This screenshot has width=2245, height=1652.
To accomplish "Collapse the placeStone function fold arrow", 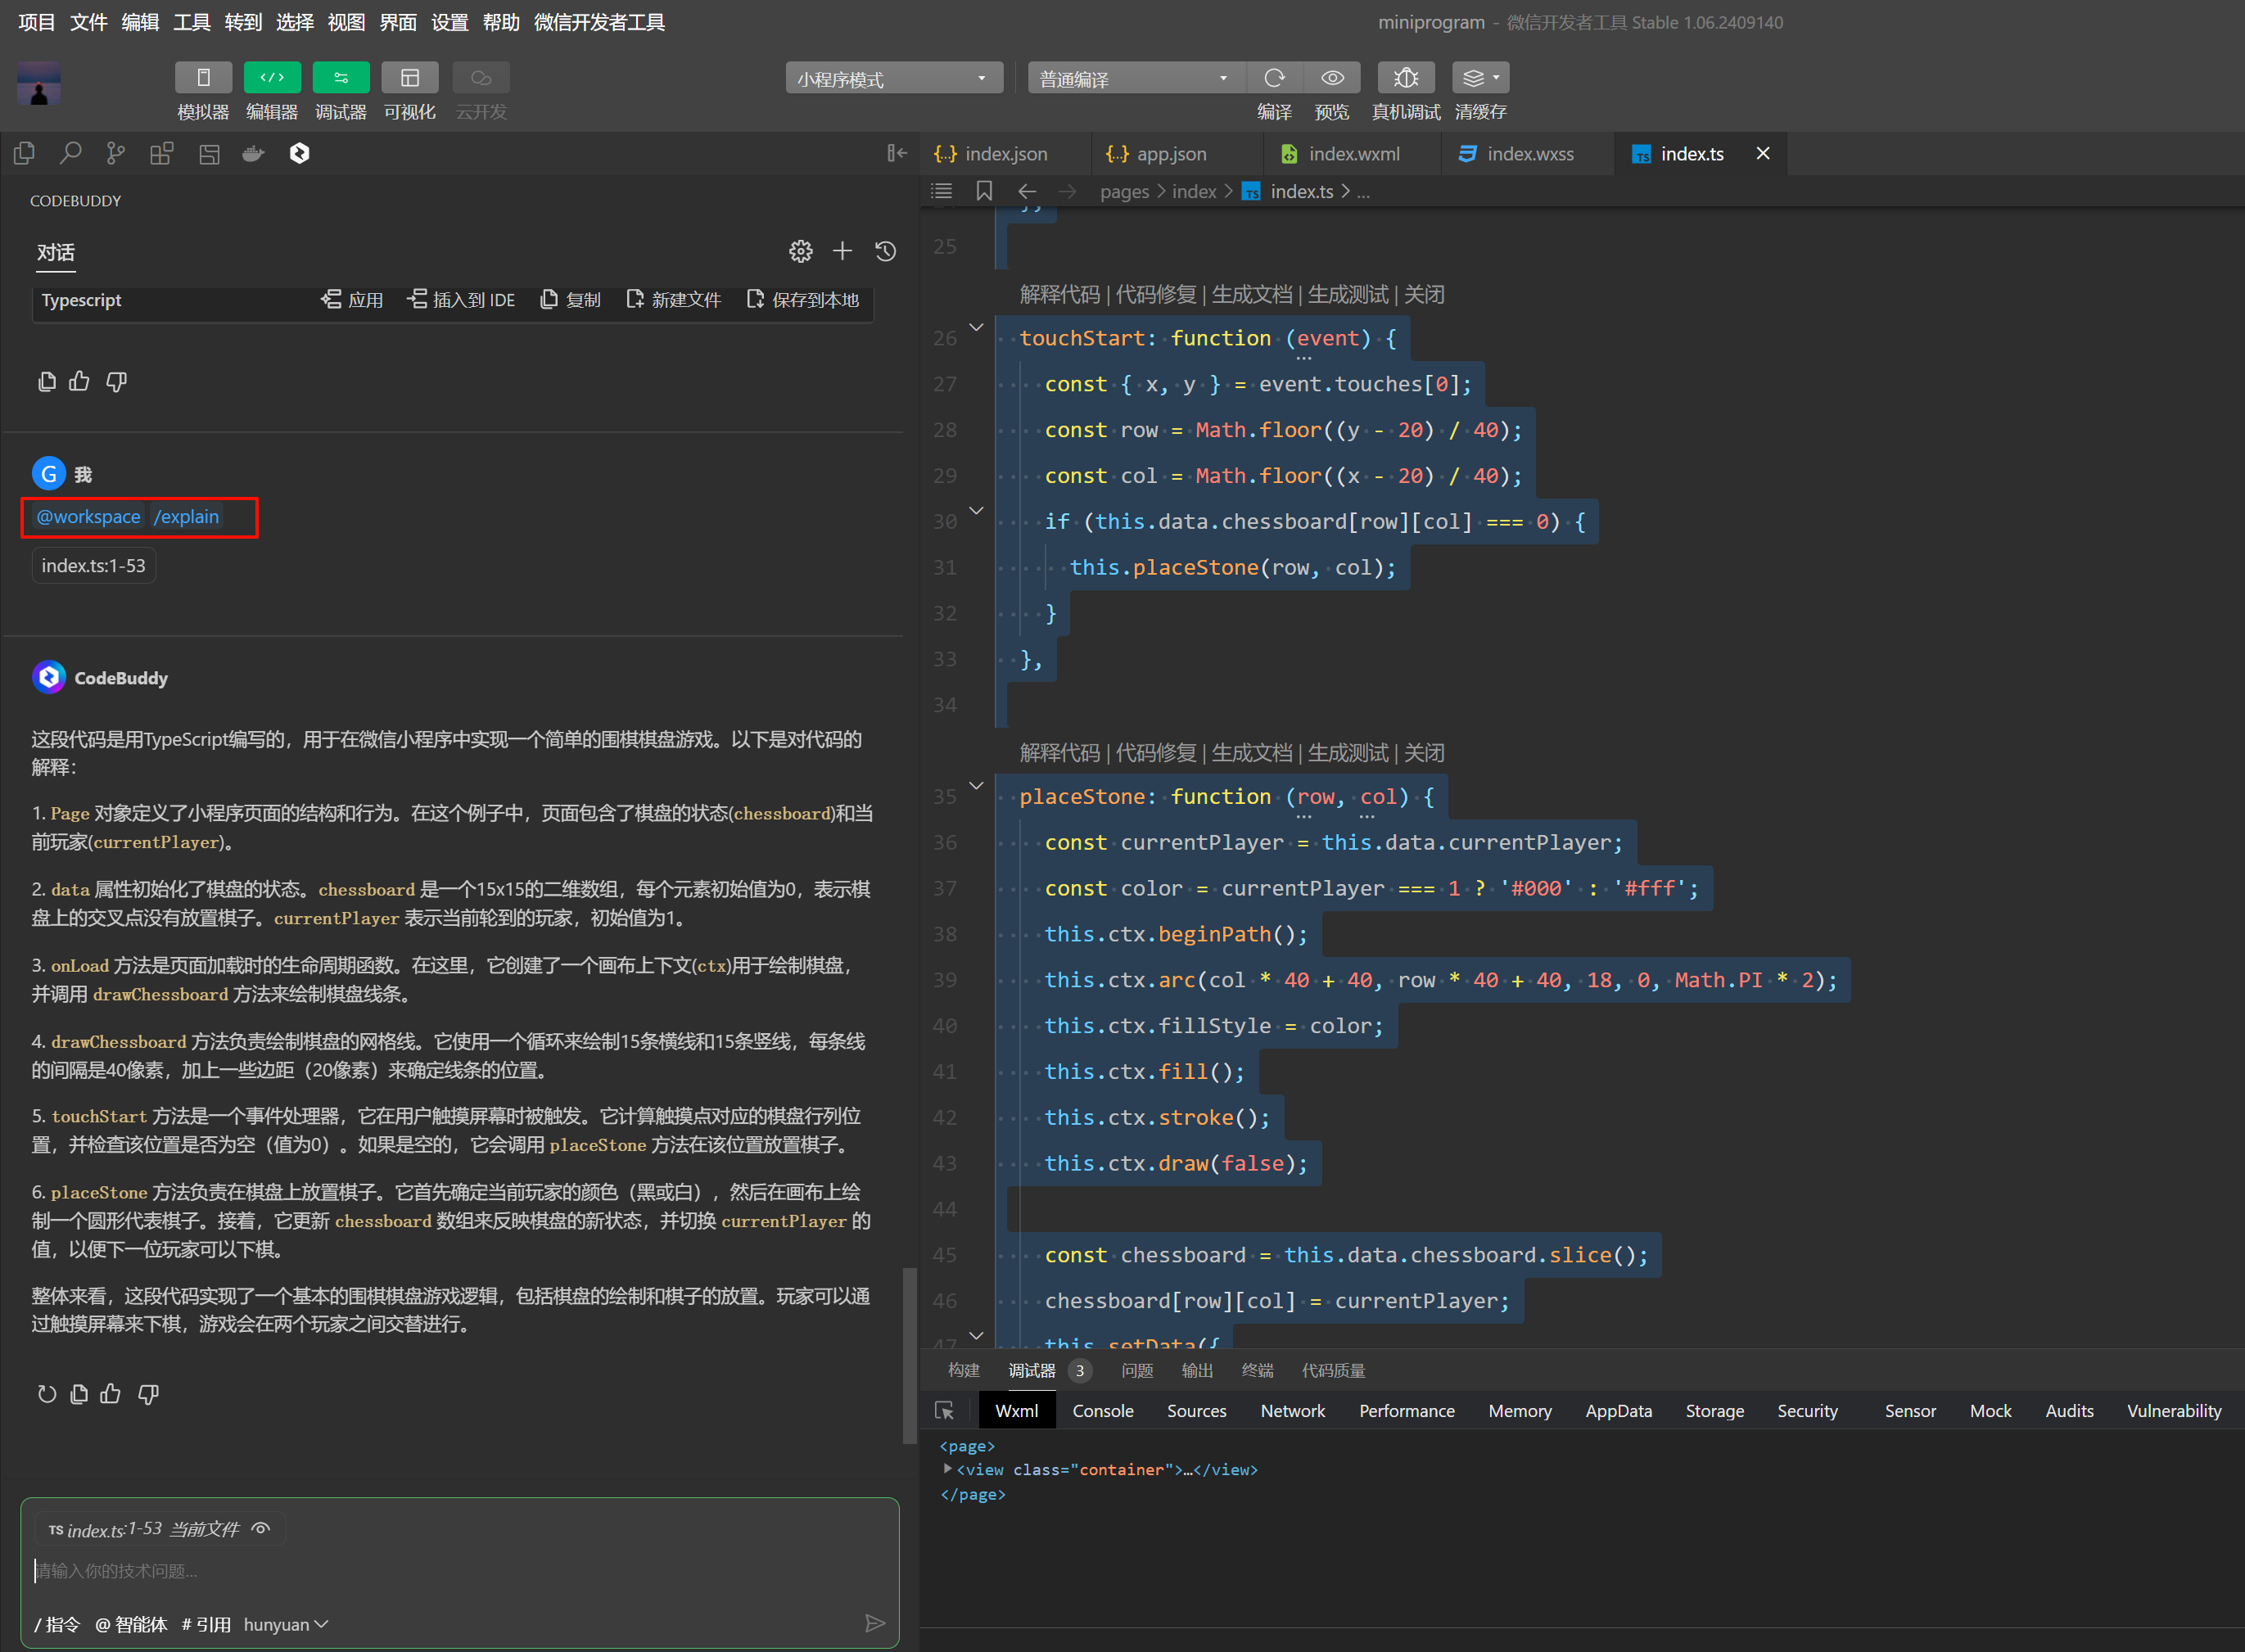I will [976, 786].
